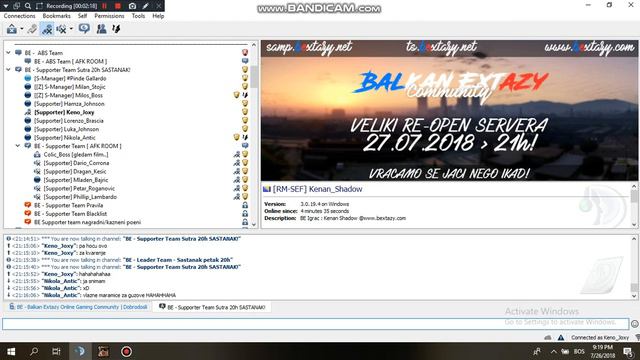The image size is (640, 360).
Task: Collapse BE - Supporter Team AFK ROOM subchannel
Action: coord(18,146)
